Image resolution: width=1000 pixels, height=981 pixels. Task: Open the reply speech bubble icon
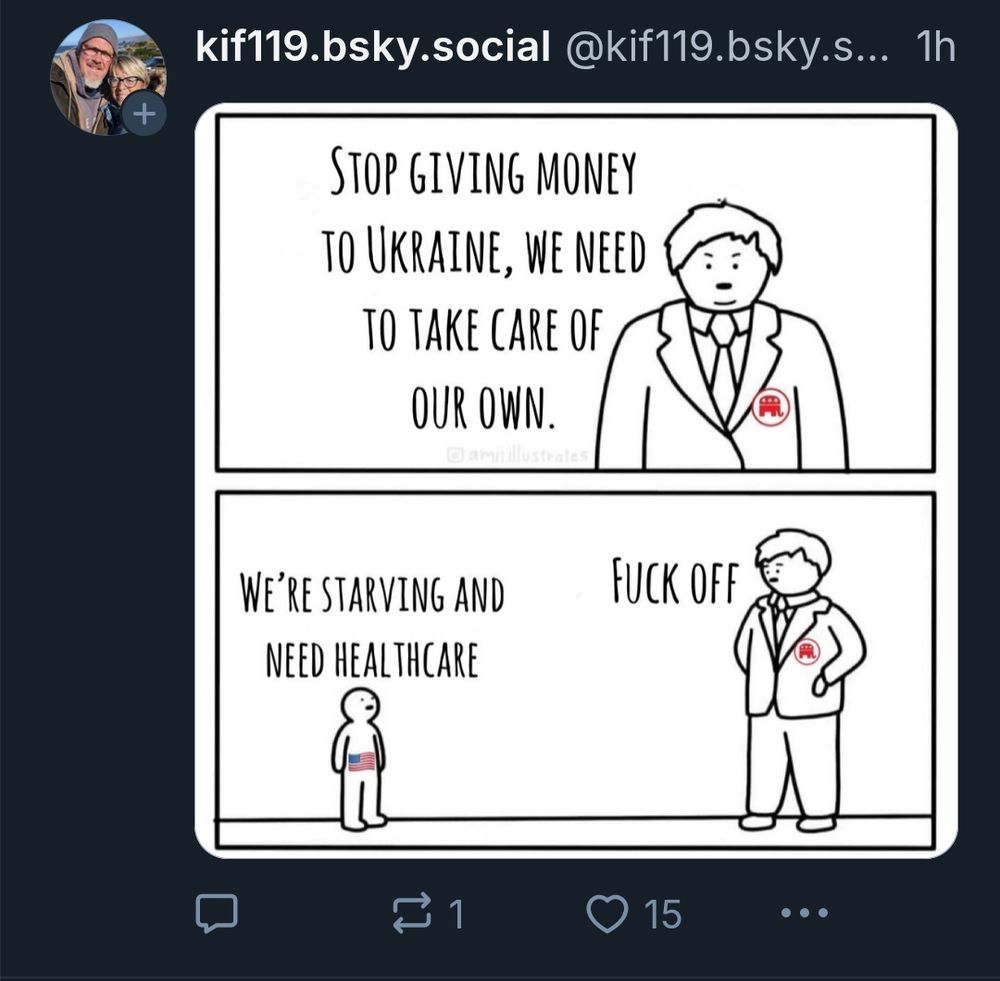(x=216, y=913)
